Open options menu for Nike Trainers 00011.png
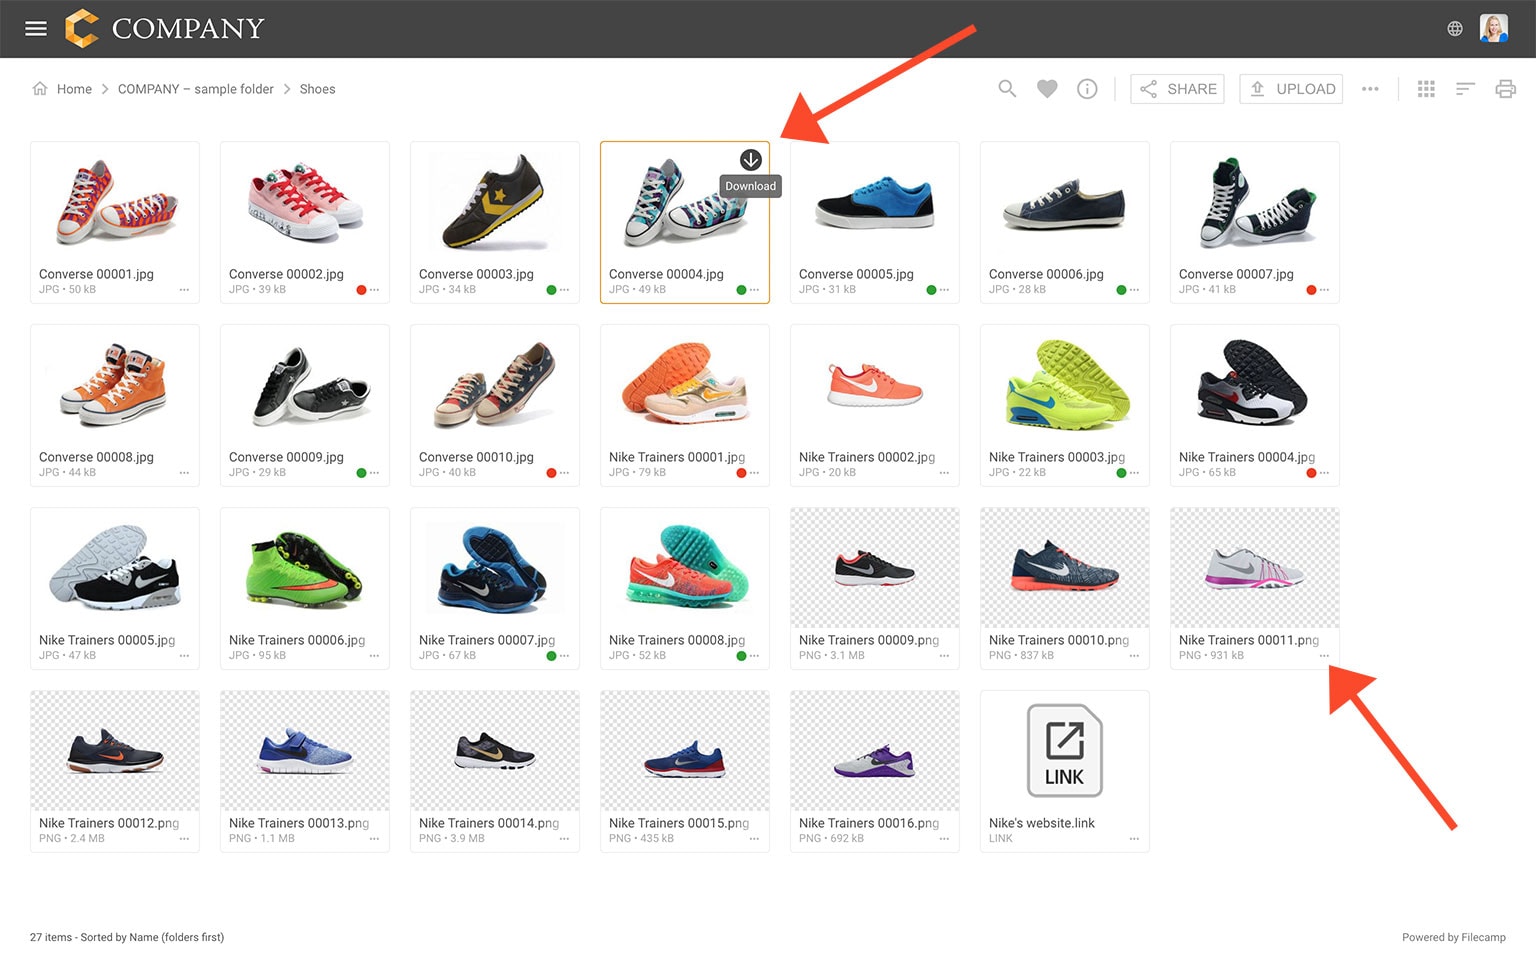1536x959 pixels. click(1324, 656)
